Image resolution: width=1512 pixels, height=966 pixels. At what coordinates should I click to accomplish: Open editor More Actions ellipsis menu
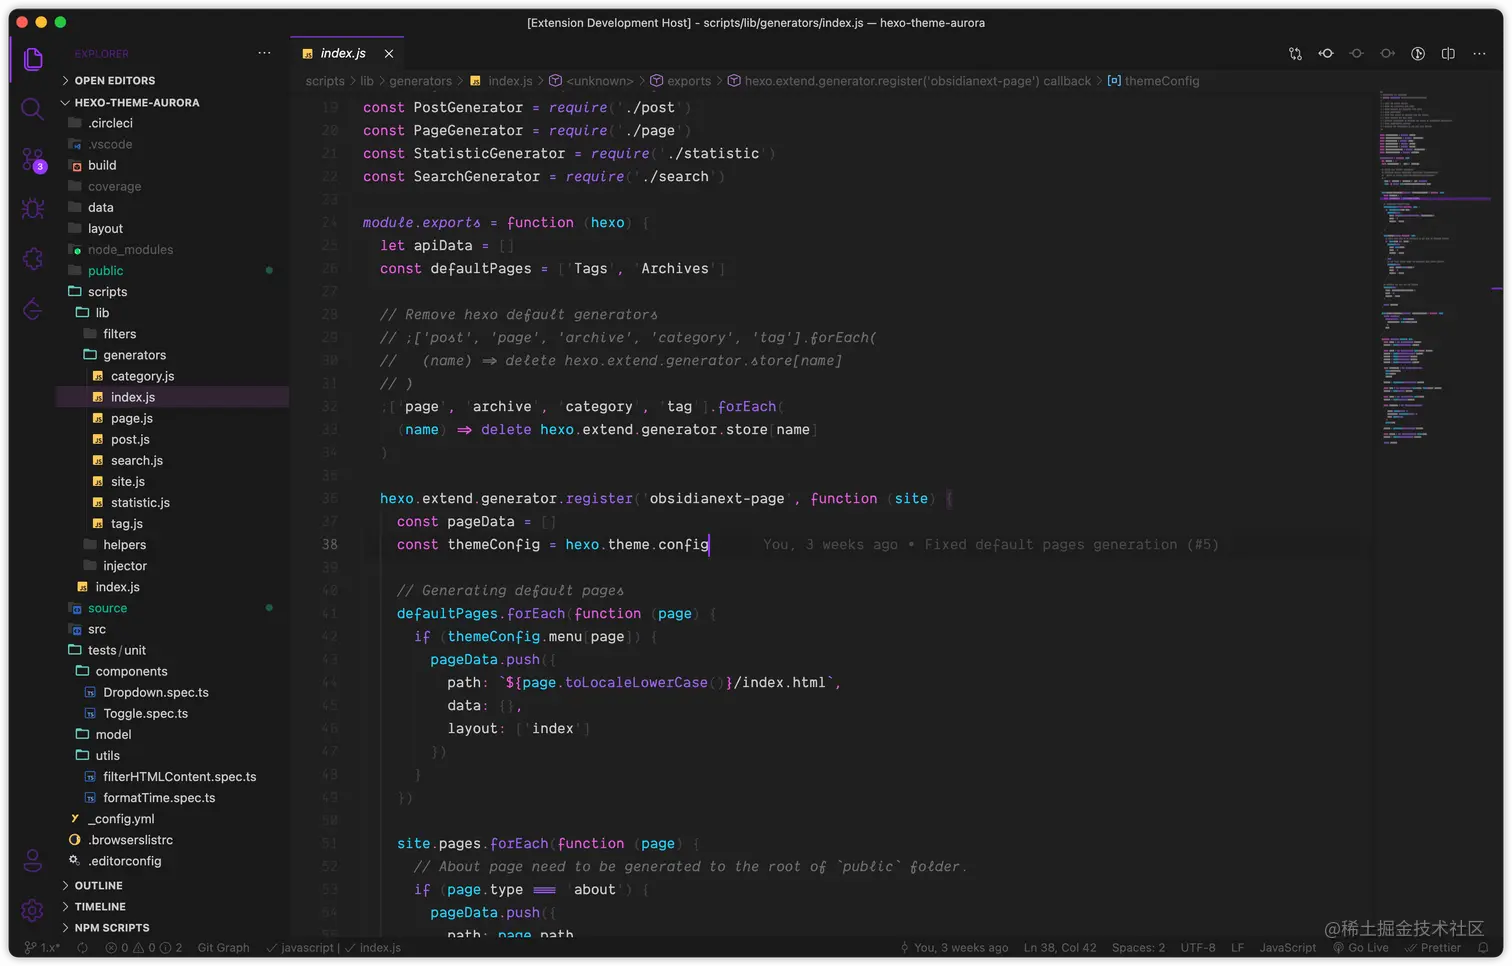(x=1479, y=54)
